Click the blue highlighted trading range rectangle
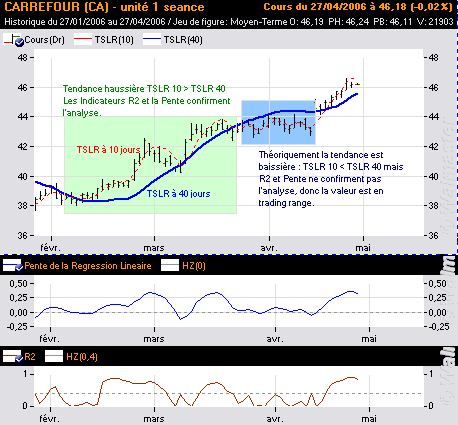The width and height of the screenshot is (458, 425). coord(278,122)
